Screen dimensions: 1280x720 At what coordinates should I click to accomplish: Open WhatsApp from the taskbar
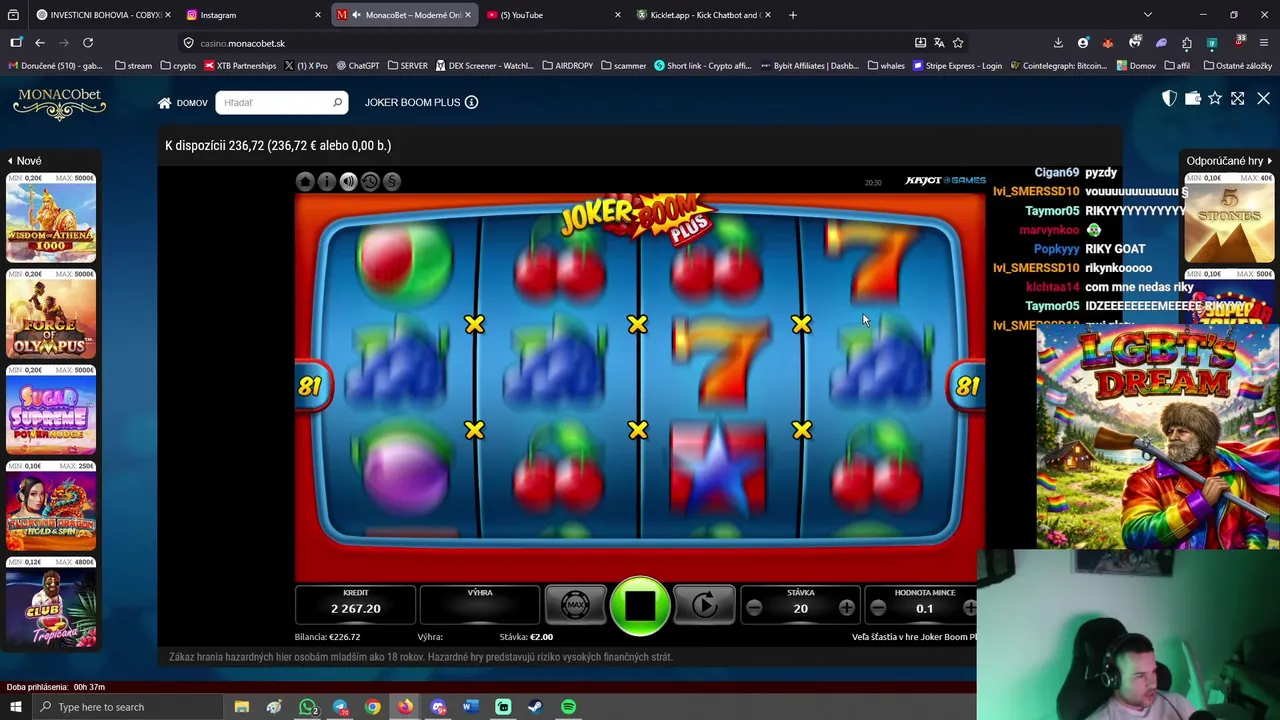(307, 707)
